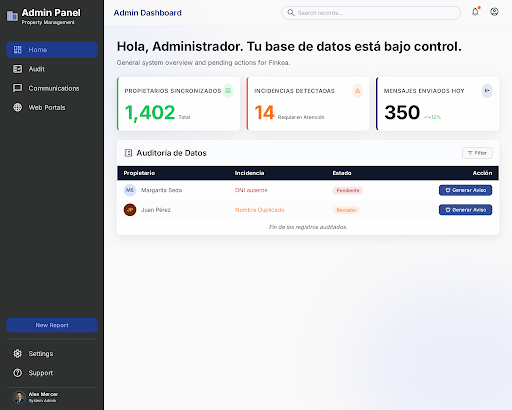Click the Incidencia column header
The width and height of the screenshot is (512, 410).
click(249, 173)
